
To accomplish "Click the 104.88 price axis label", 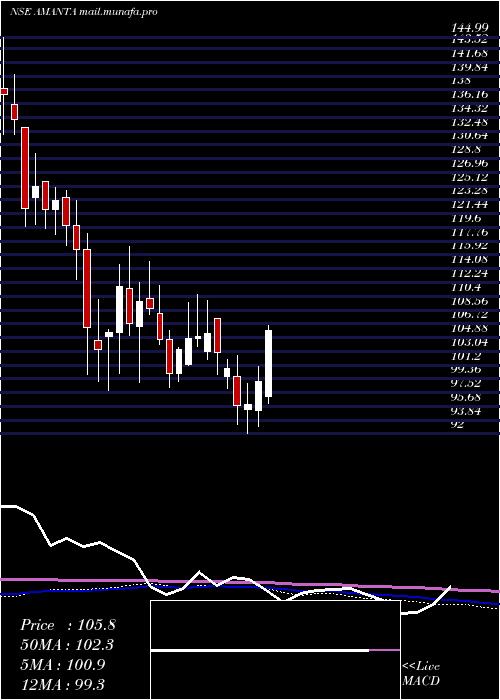I will point(469,328).
